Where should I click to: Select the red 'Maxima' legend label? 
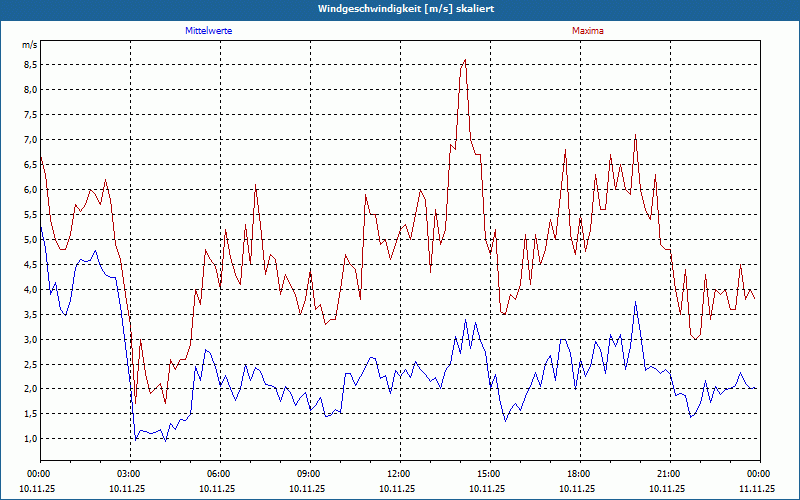(588, 31)
